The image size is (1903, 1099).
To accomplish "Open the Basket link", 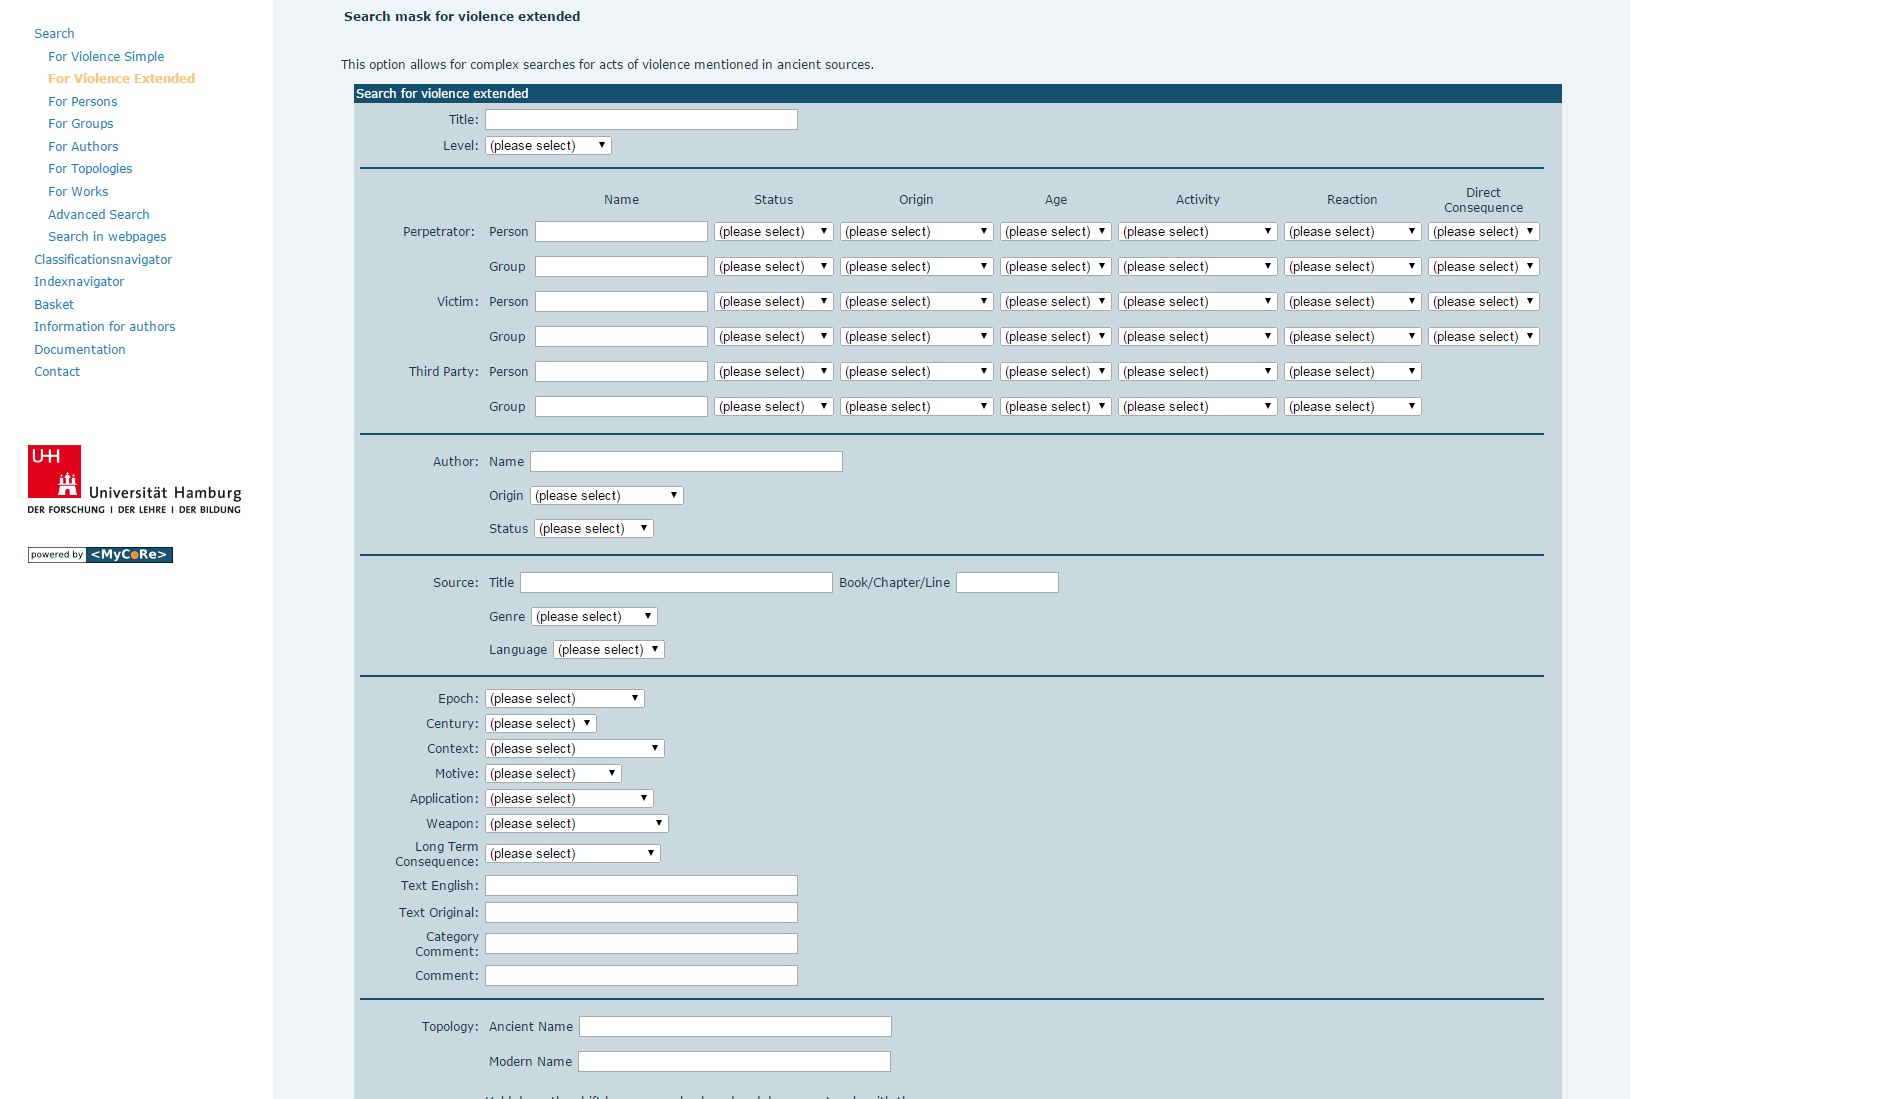I will pyautogui.click(x=54, y=305).
